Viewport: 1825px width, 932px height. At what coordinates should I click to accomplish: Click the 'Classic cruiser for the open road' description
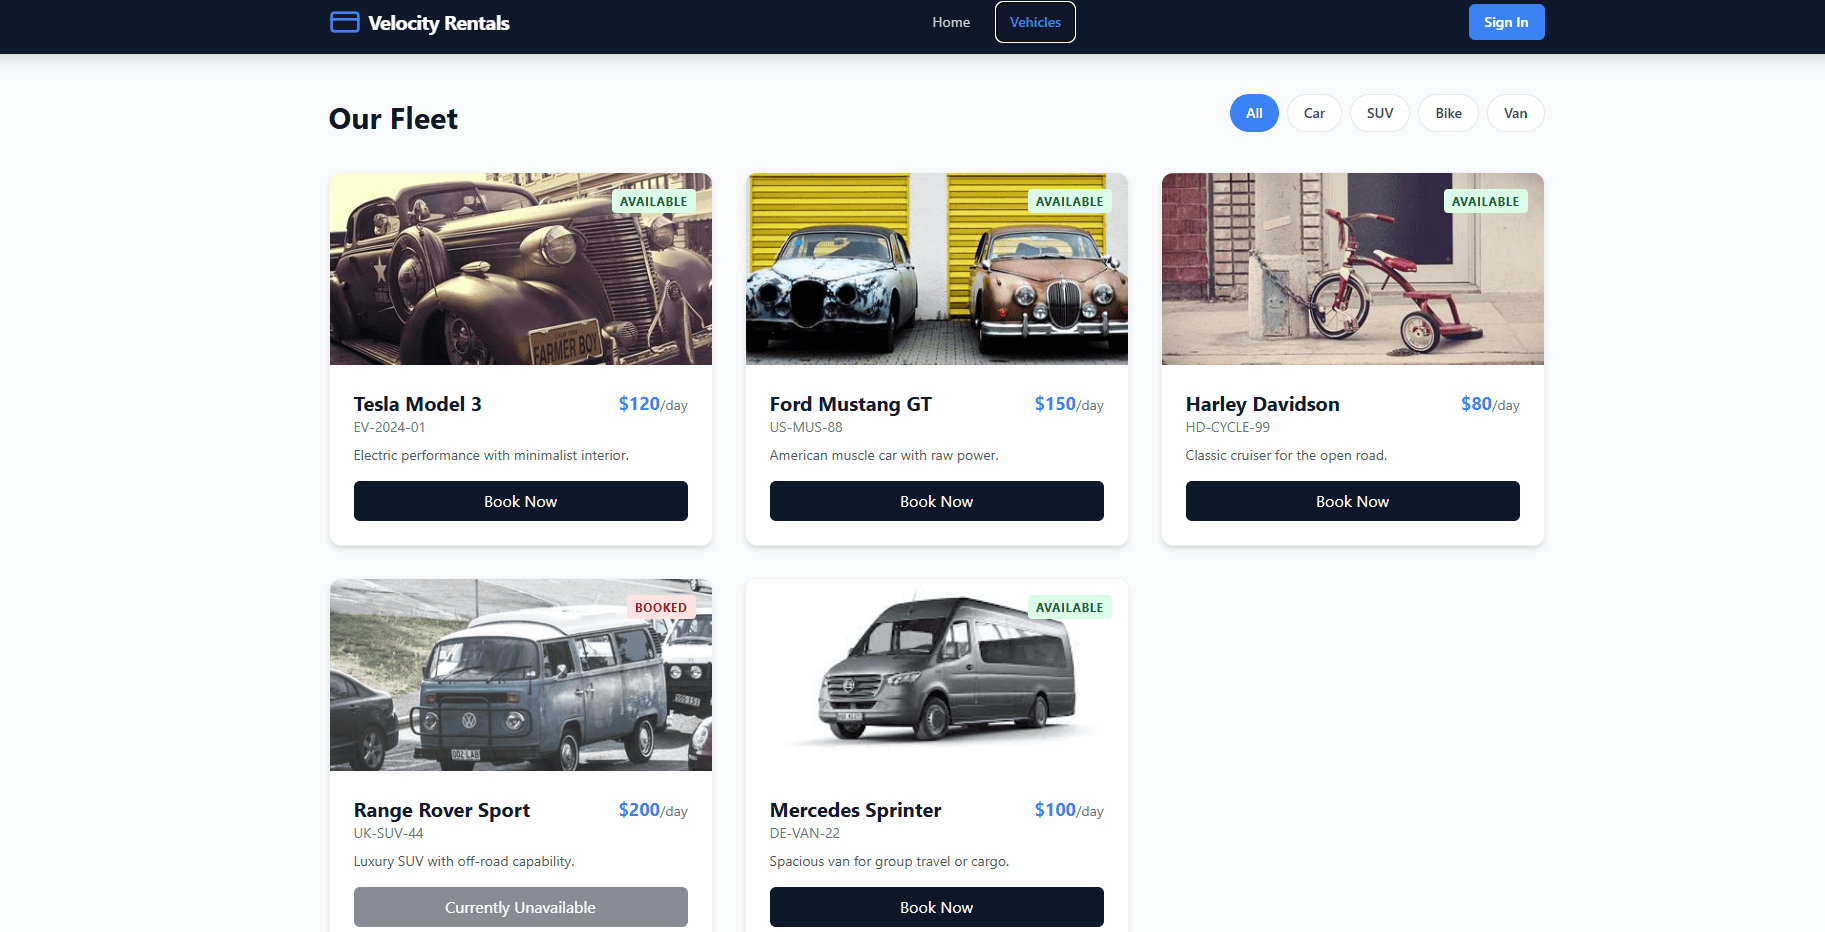click(x=1287, y=455)
